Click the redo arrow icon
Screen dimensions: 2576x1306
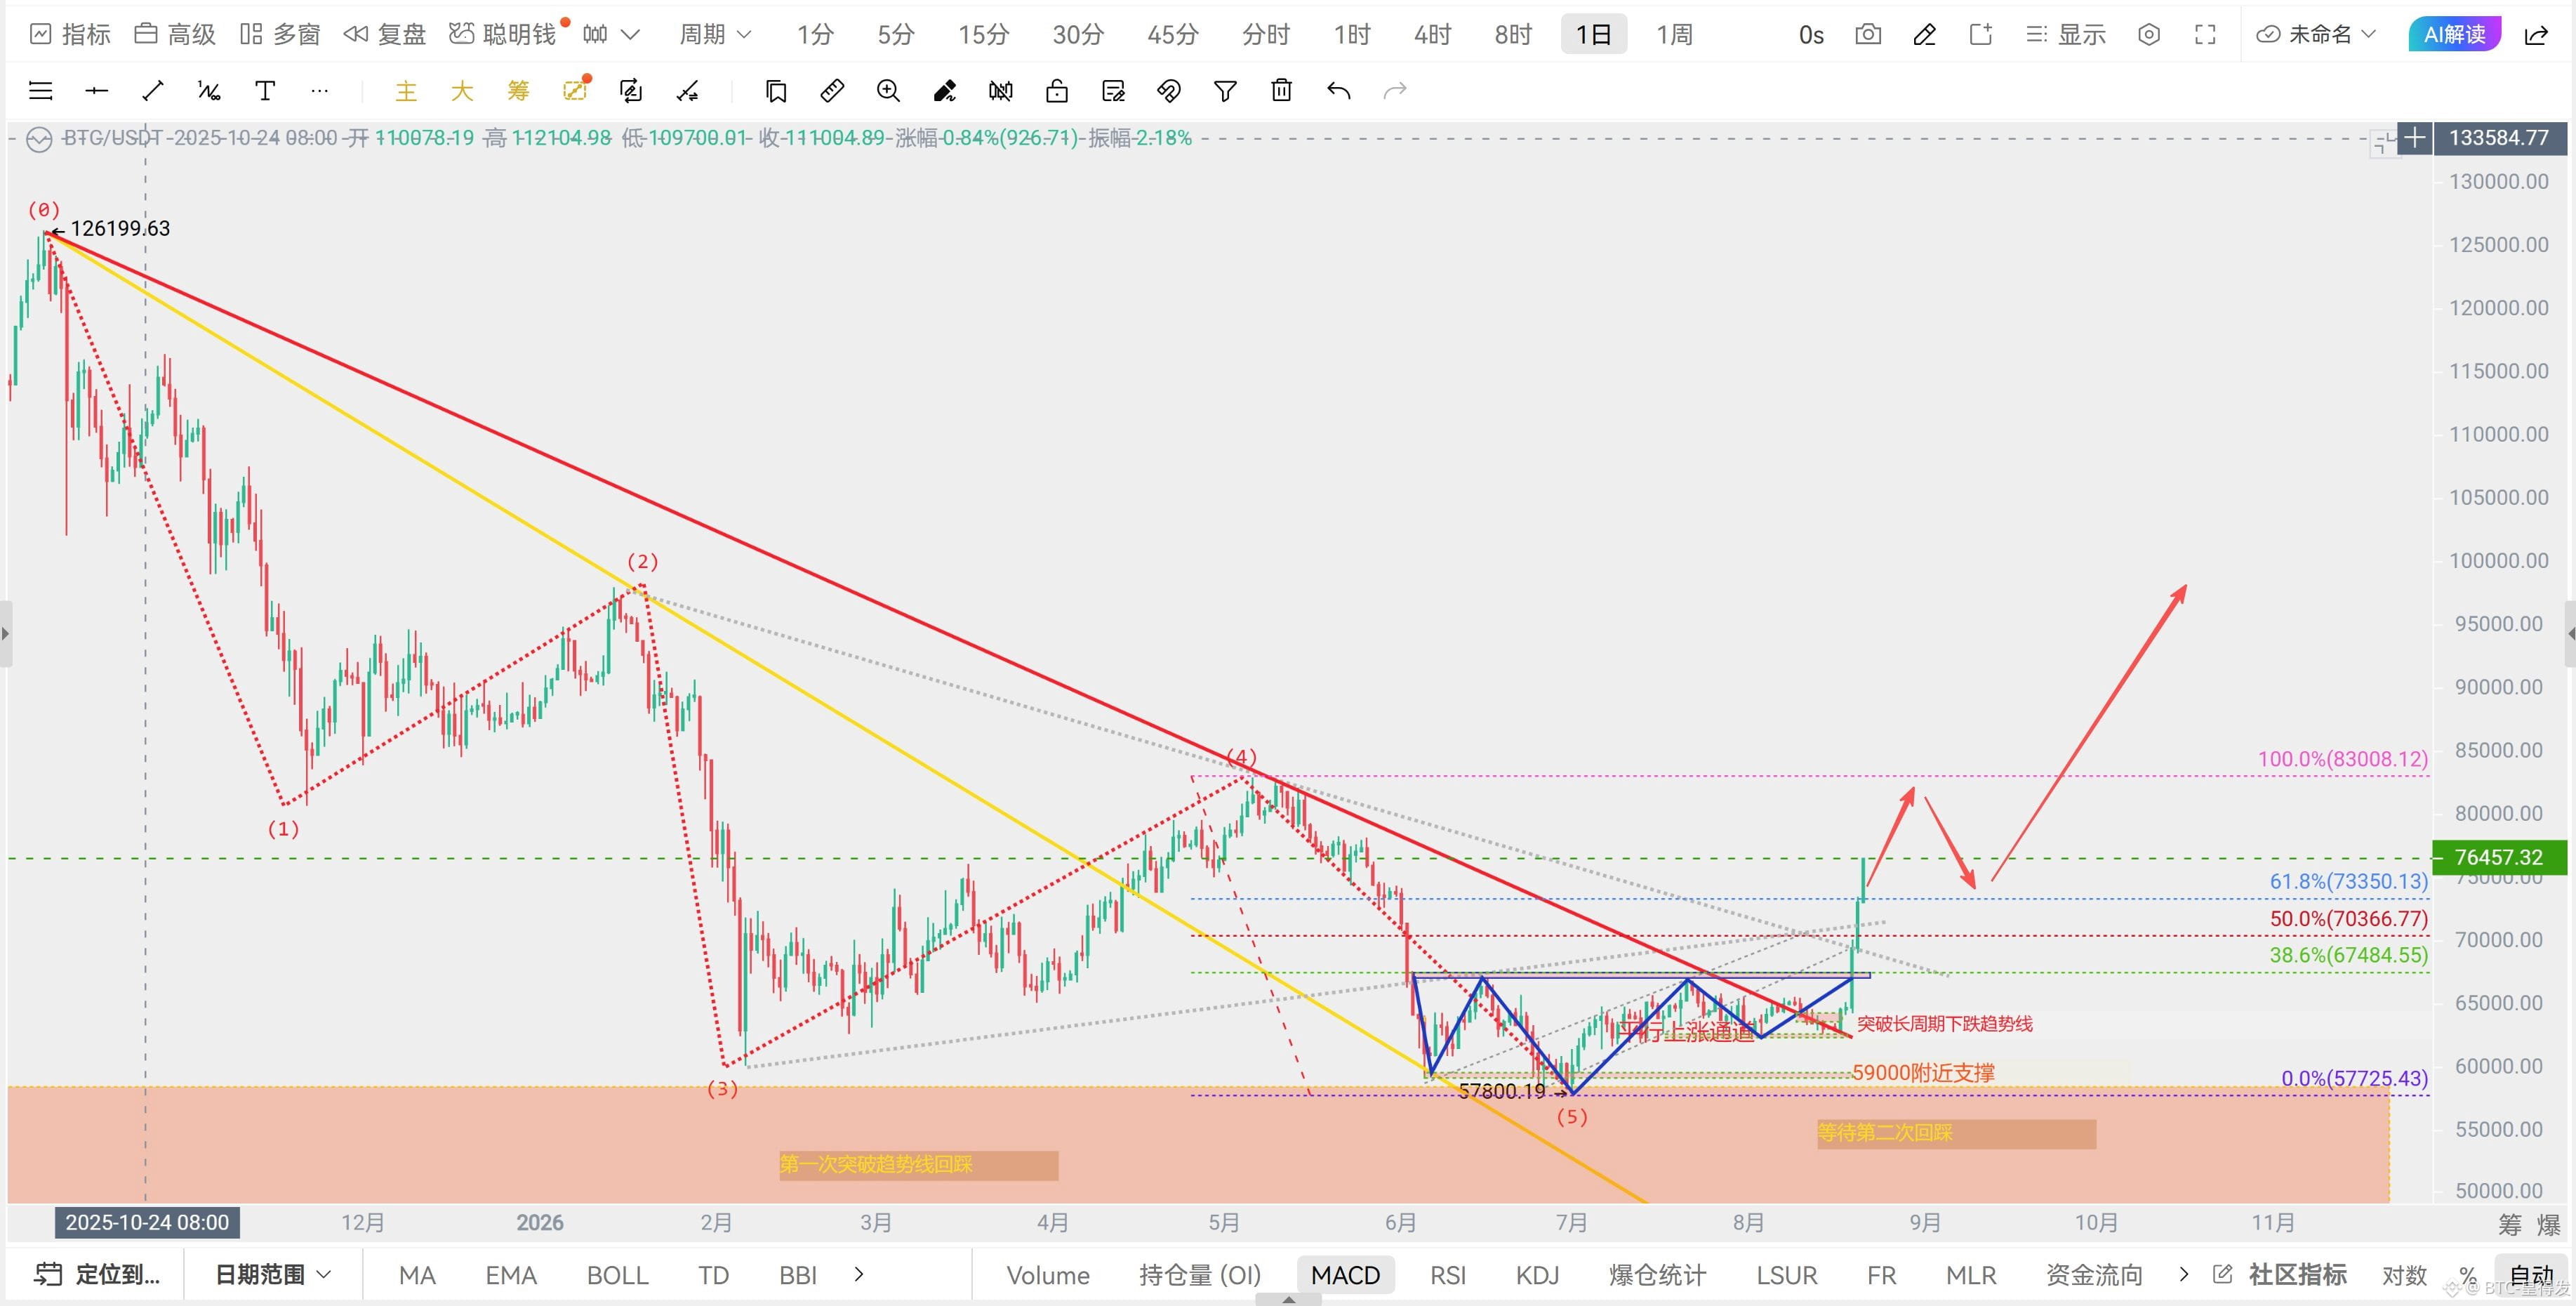coord(1395,92)
